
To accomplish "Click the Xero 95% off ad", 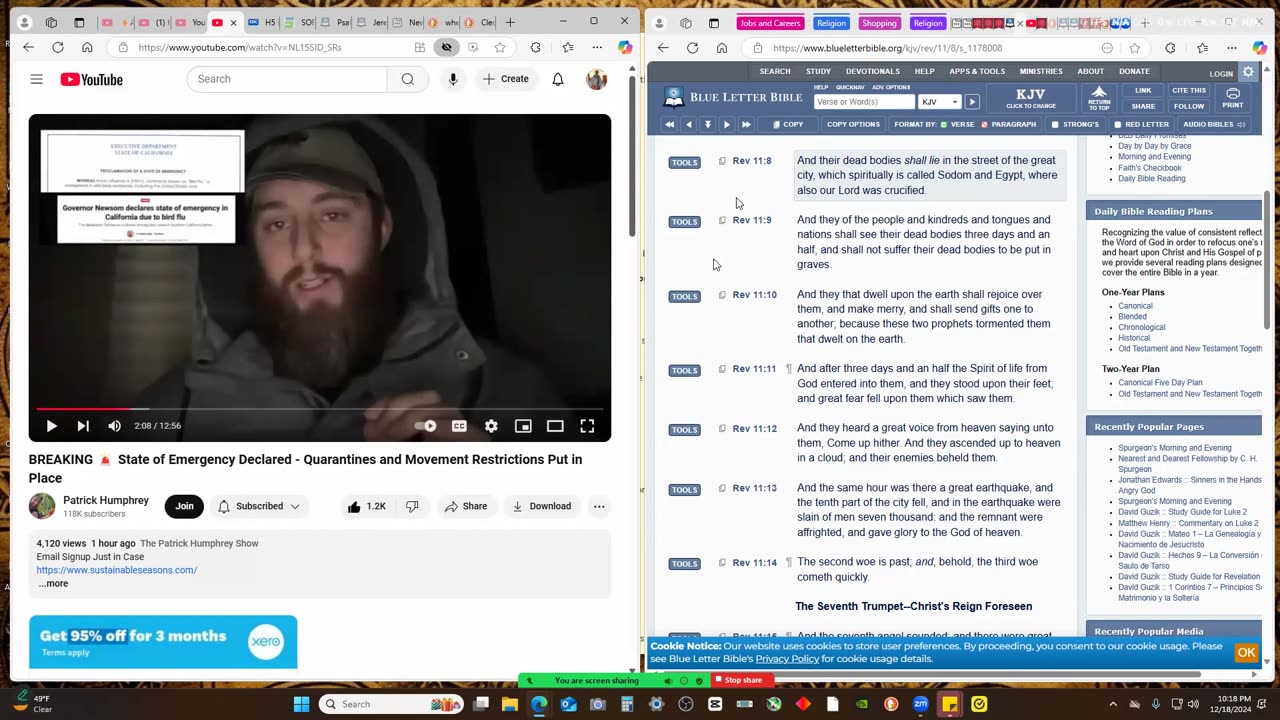I will tap(163, 642).
